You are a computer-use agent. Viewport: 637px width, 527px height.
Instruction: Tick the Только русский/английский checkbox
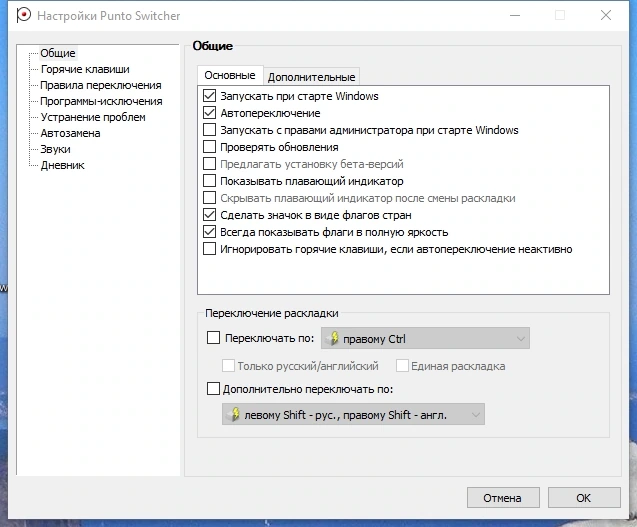[x=228, y=366]
